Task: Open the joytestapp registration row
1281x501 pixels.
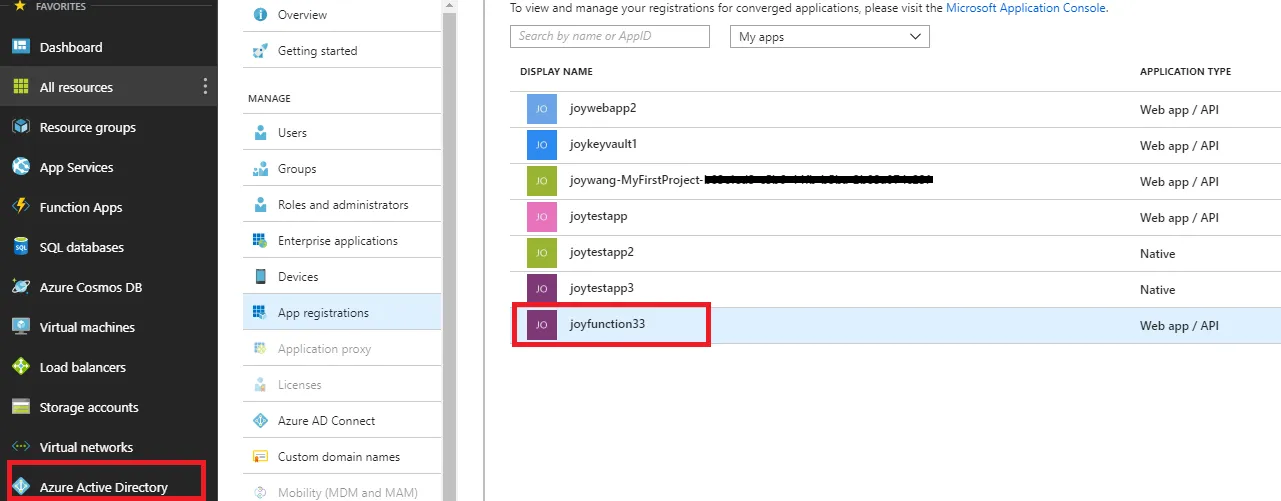Action: tap(896, 217)
